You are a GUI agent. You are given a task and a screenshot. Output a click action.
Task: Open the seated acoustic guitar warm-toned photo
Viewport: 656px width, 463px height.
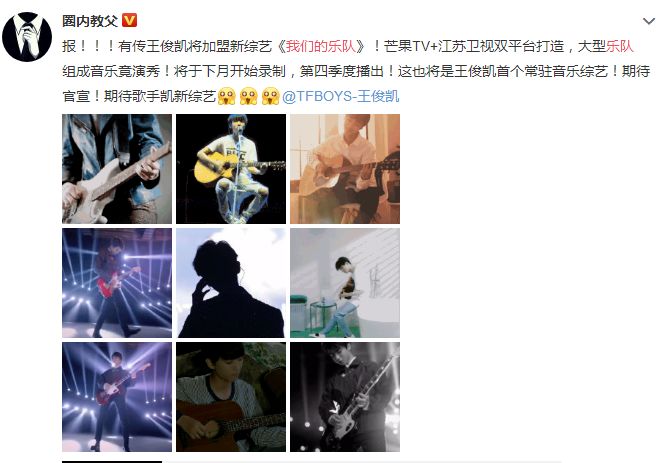coord(345,169)
